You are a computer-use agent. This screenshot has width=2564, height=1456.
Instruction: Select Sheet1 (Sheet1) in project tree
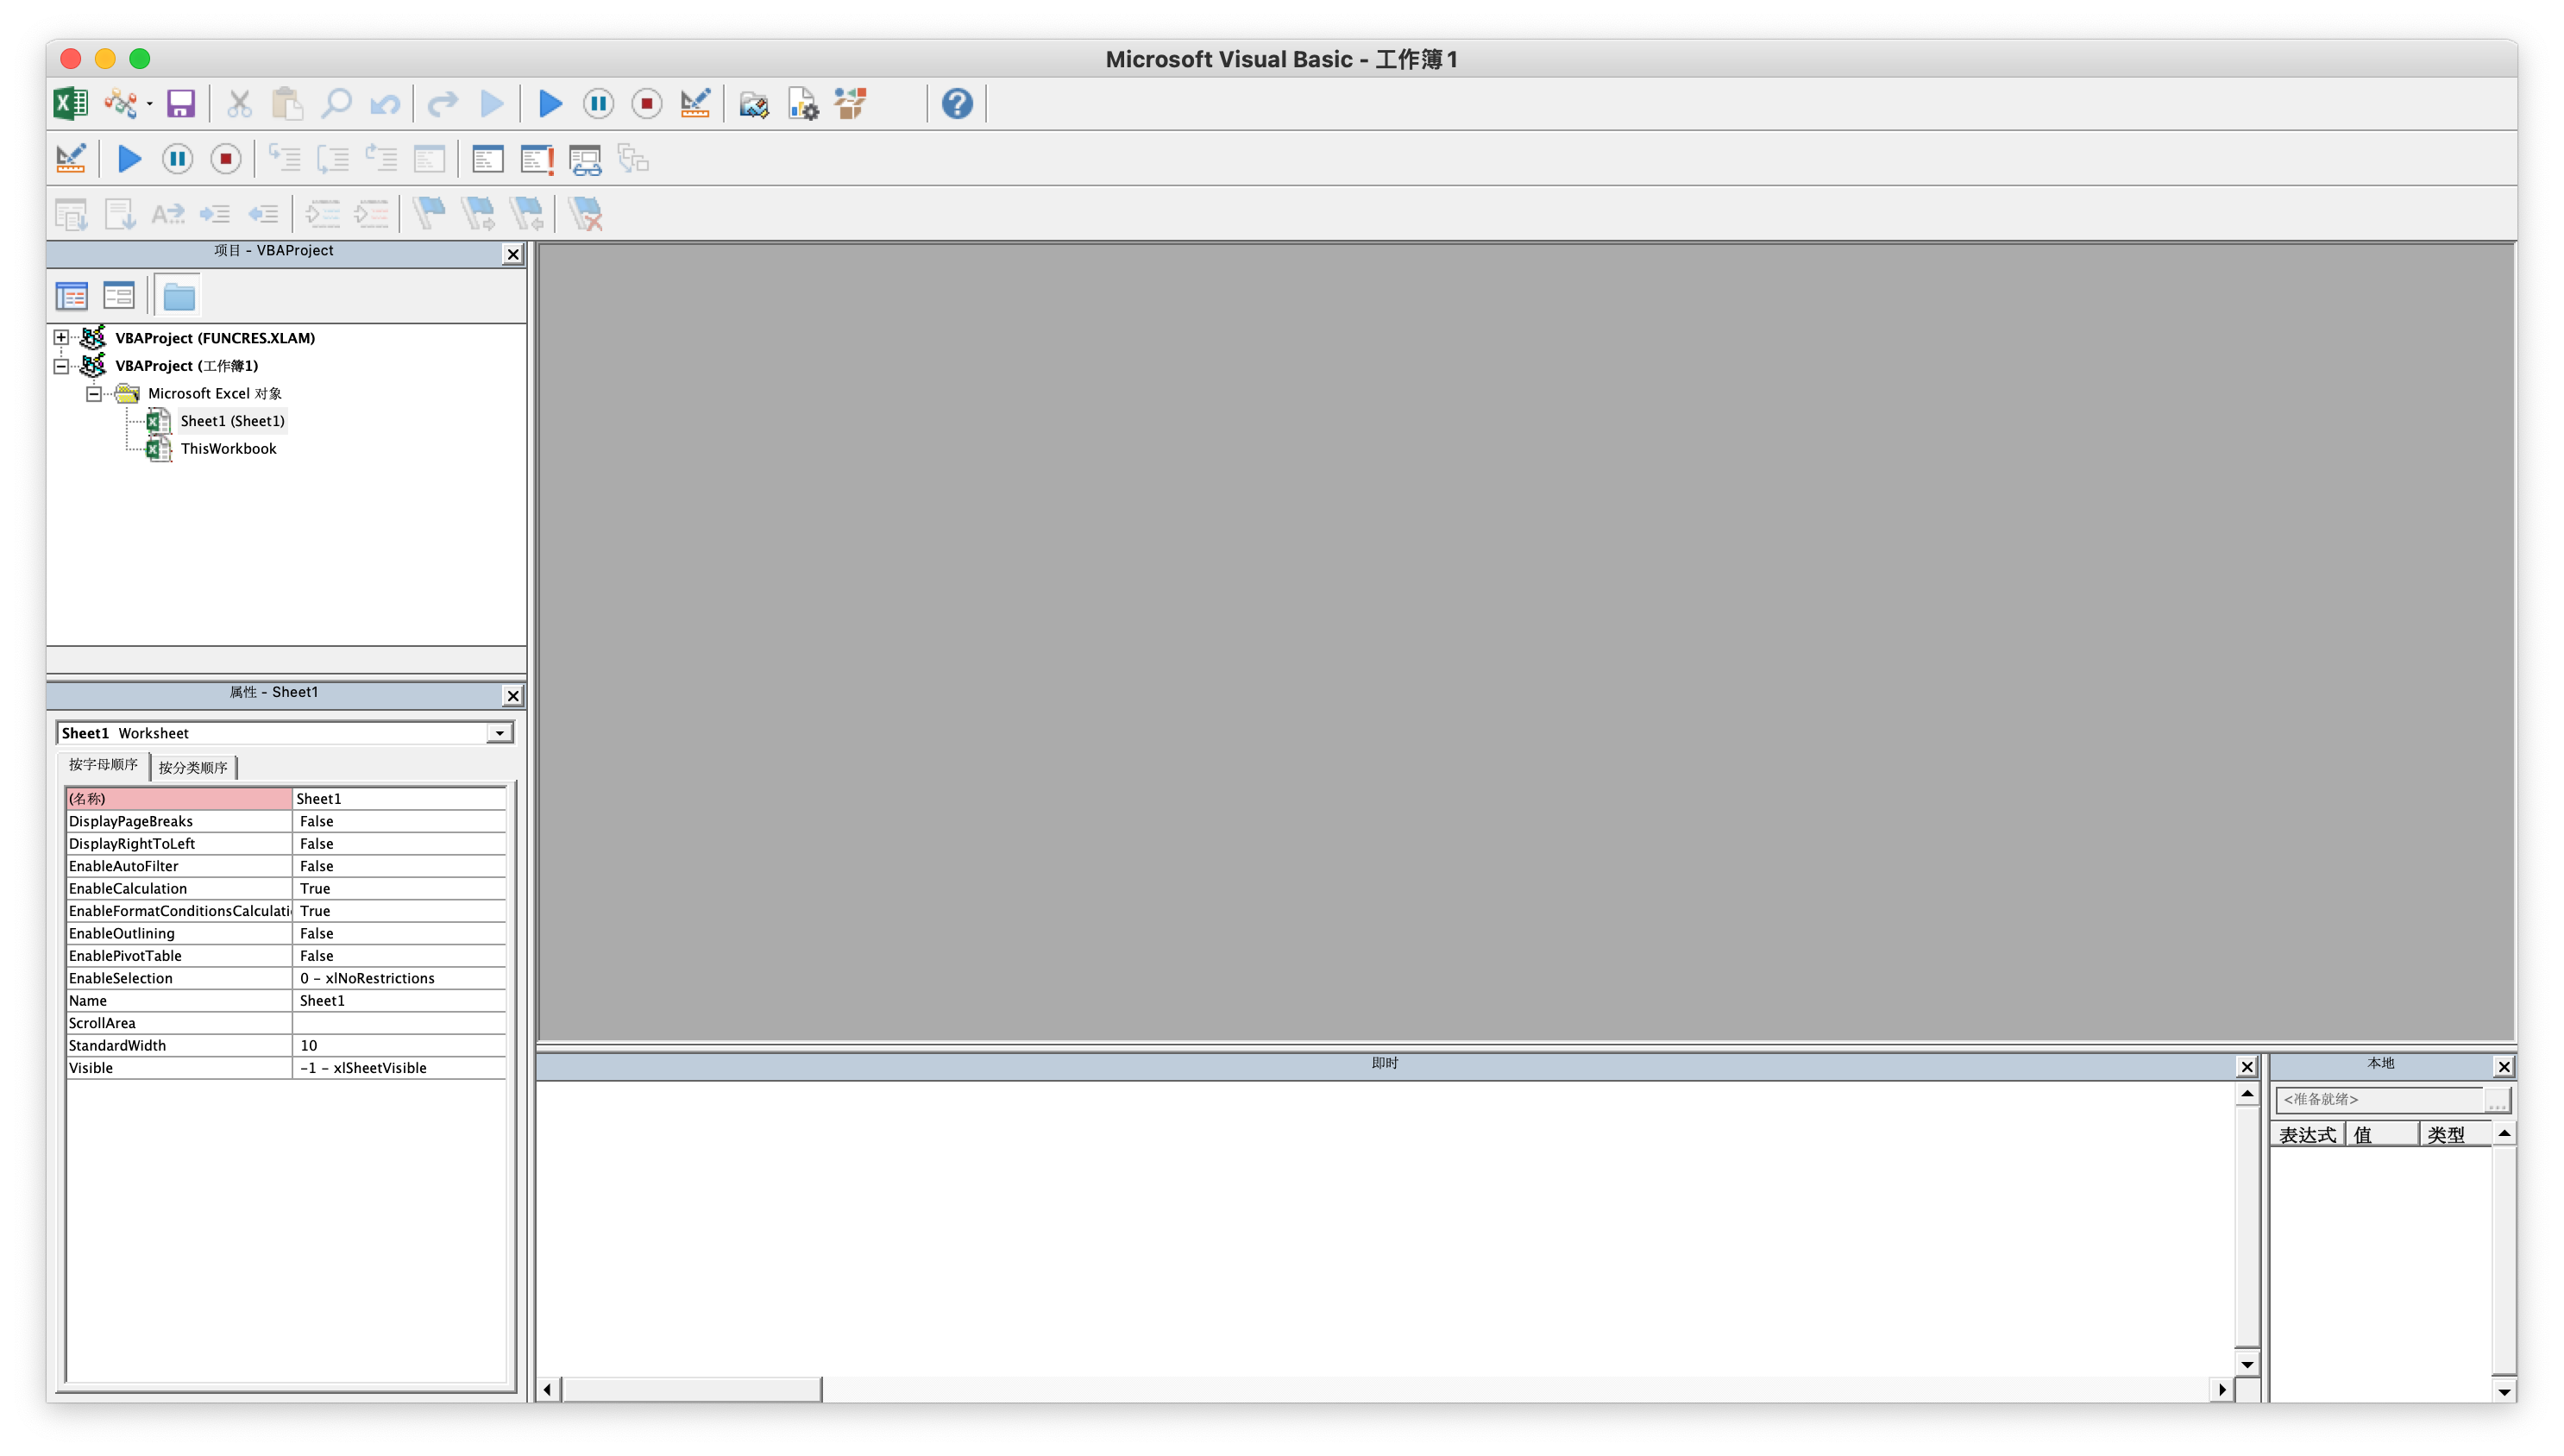[232, 421]
